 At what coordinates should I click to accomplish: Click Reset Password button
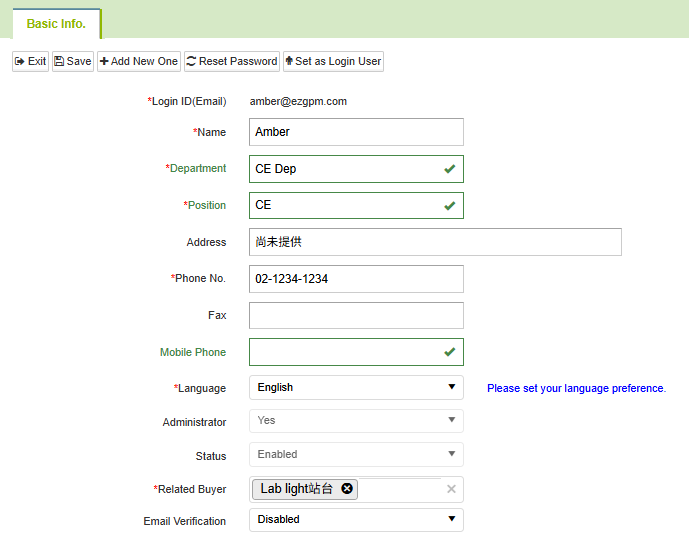coord(232,61)
